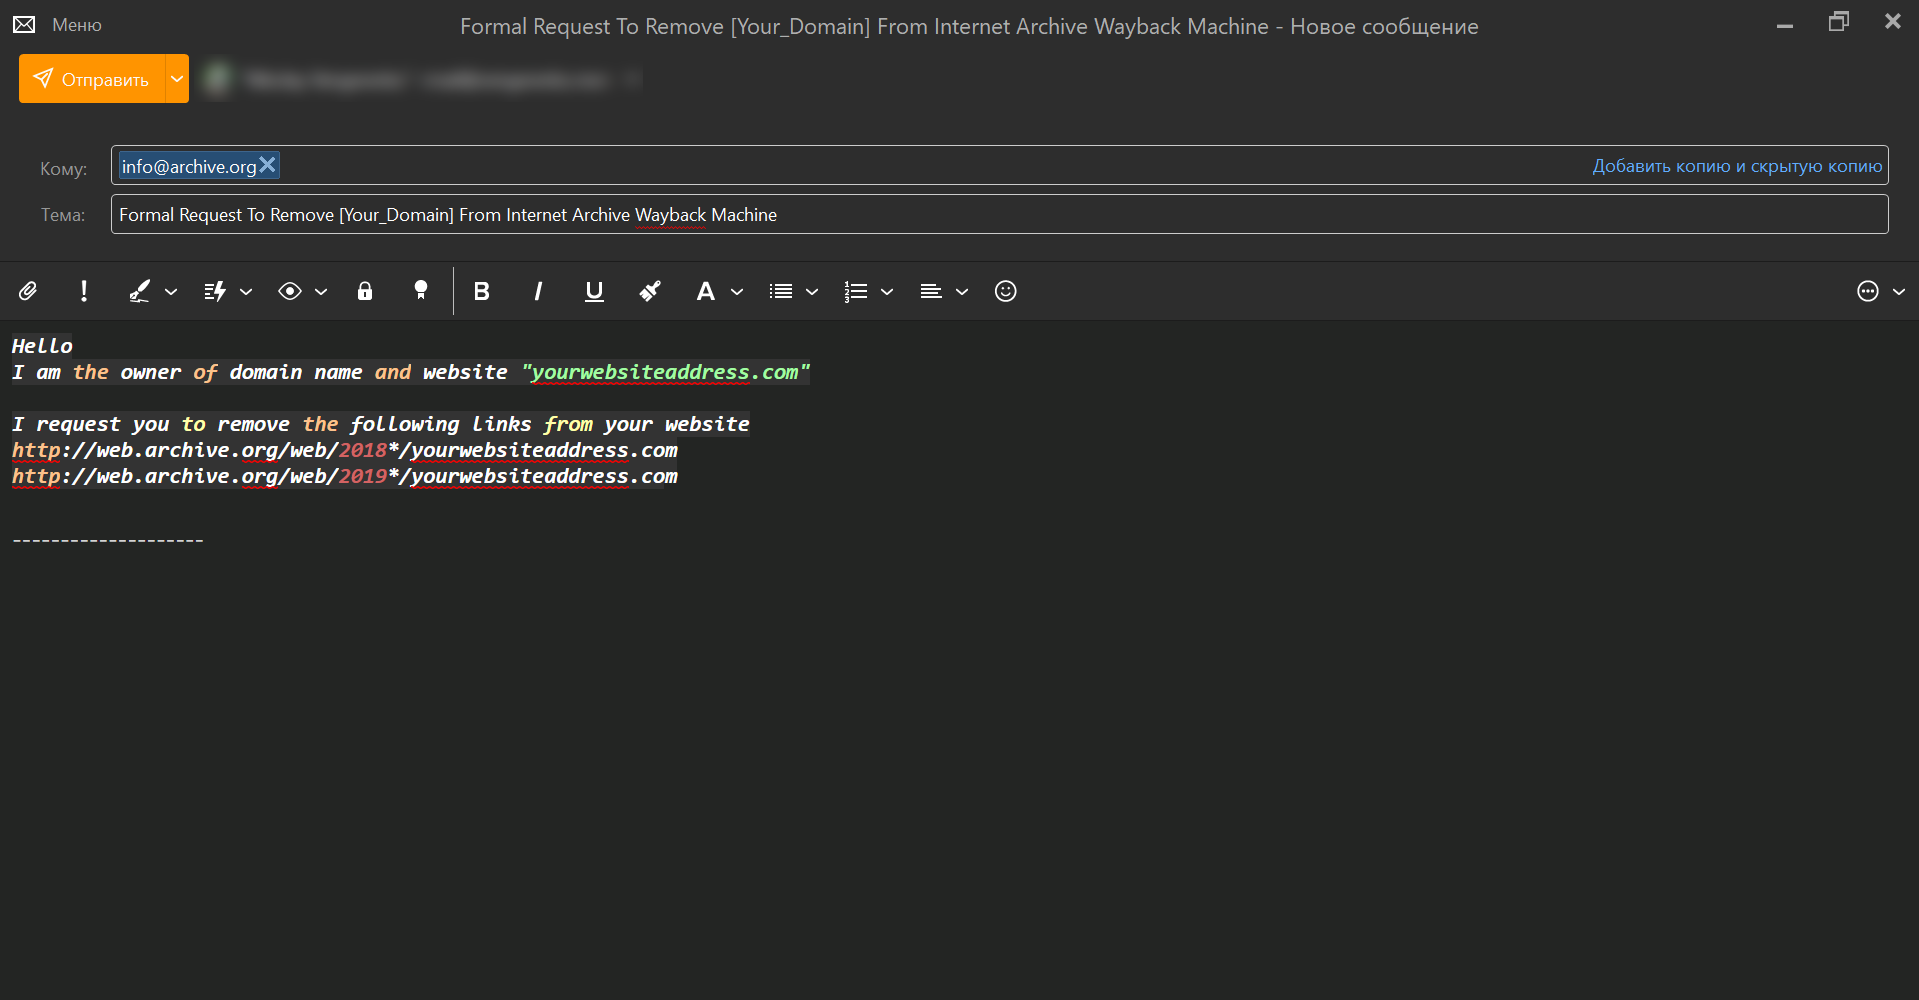
Task: Open the Меню menu
Action: [76, 25]
